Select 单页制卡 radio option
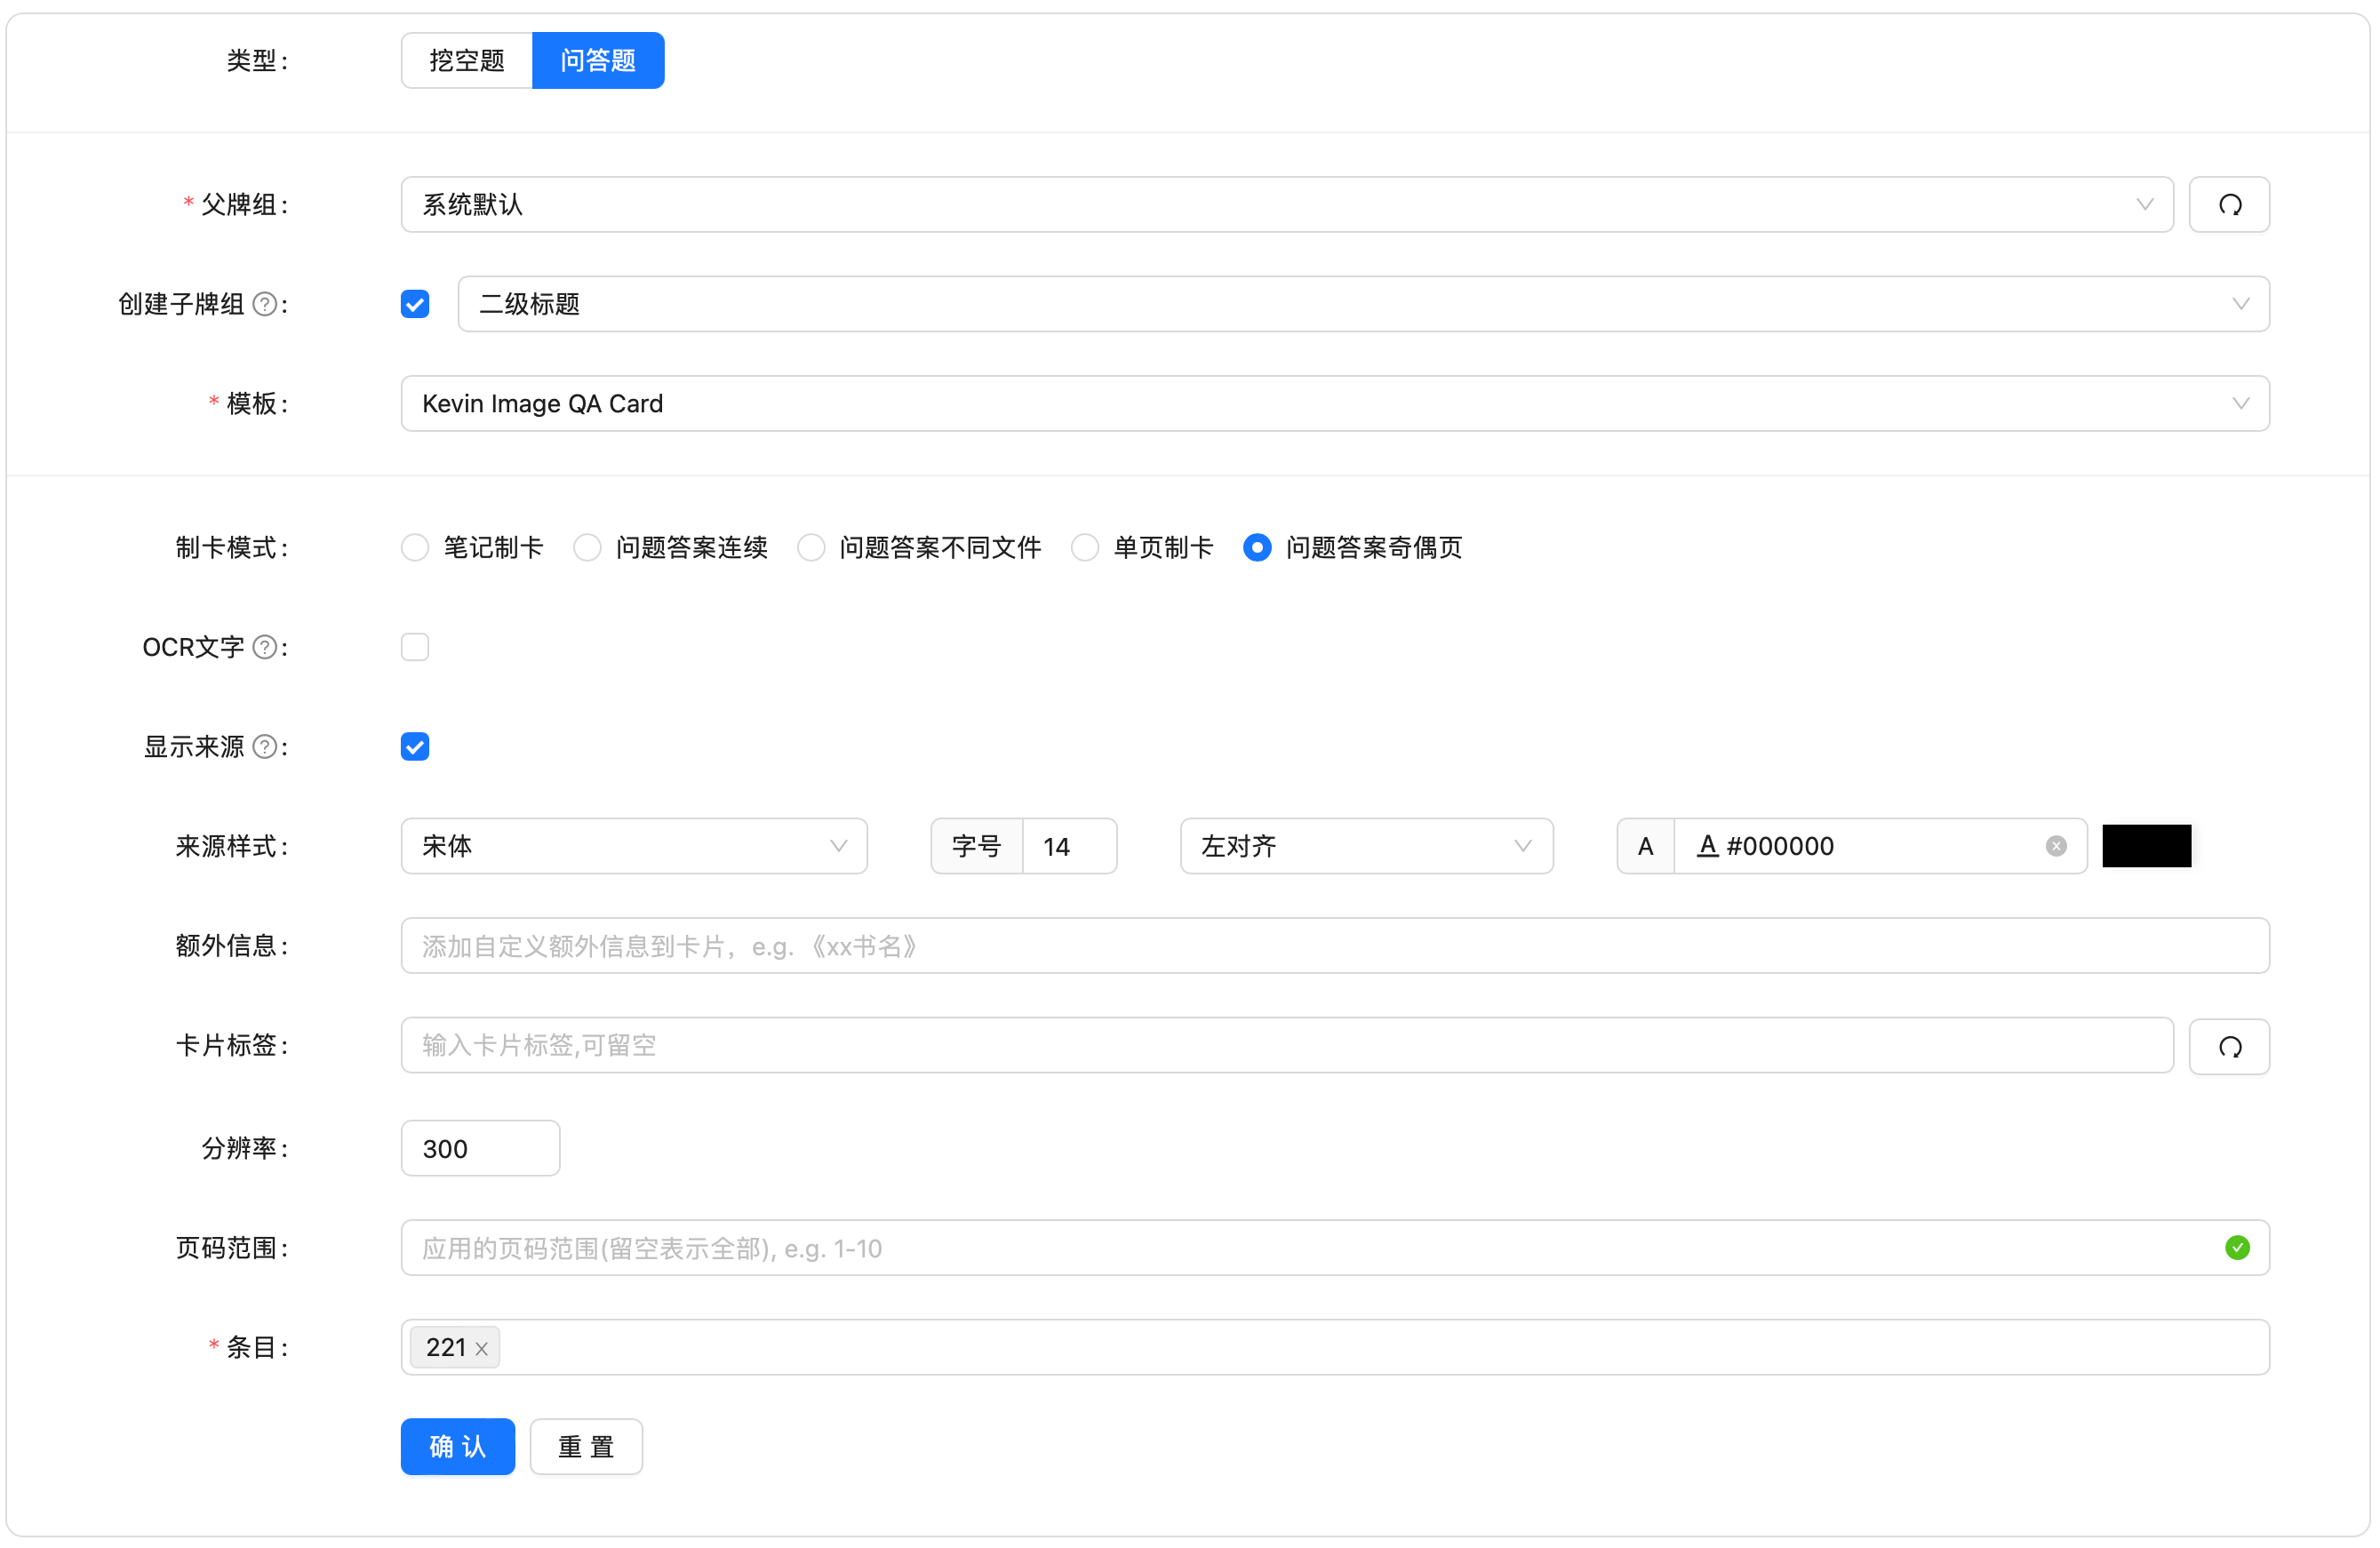The image size is (2380, 1548). 1085,547
